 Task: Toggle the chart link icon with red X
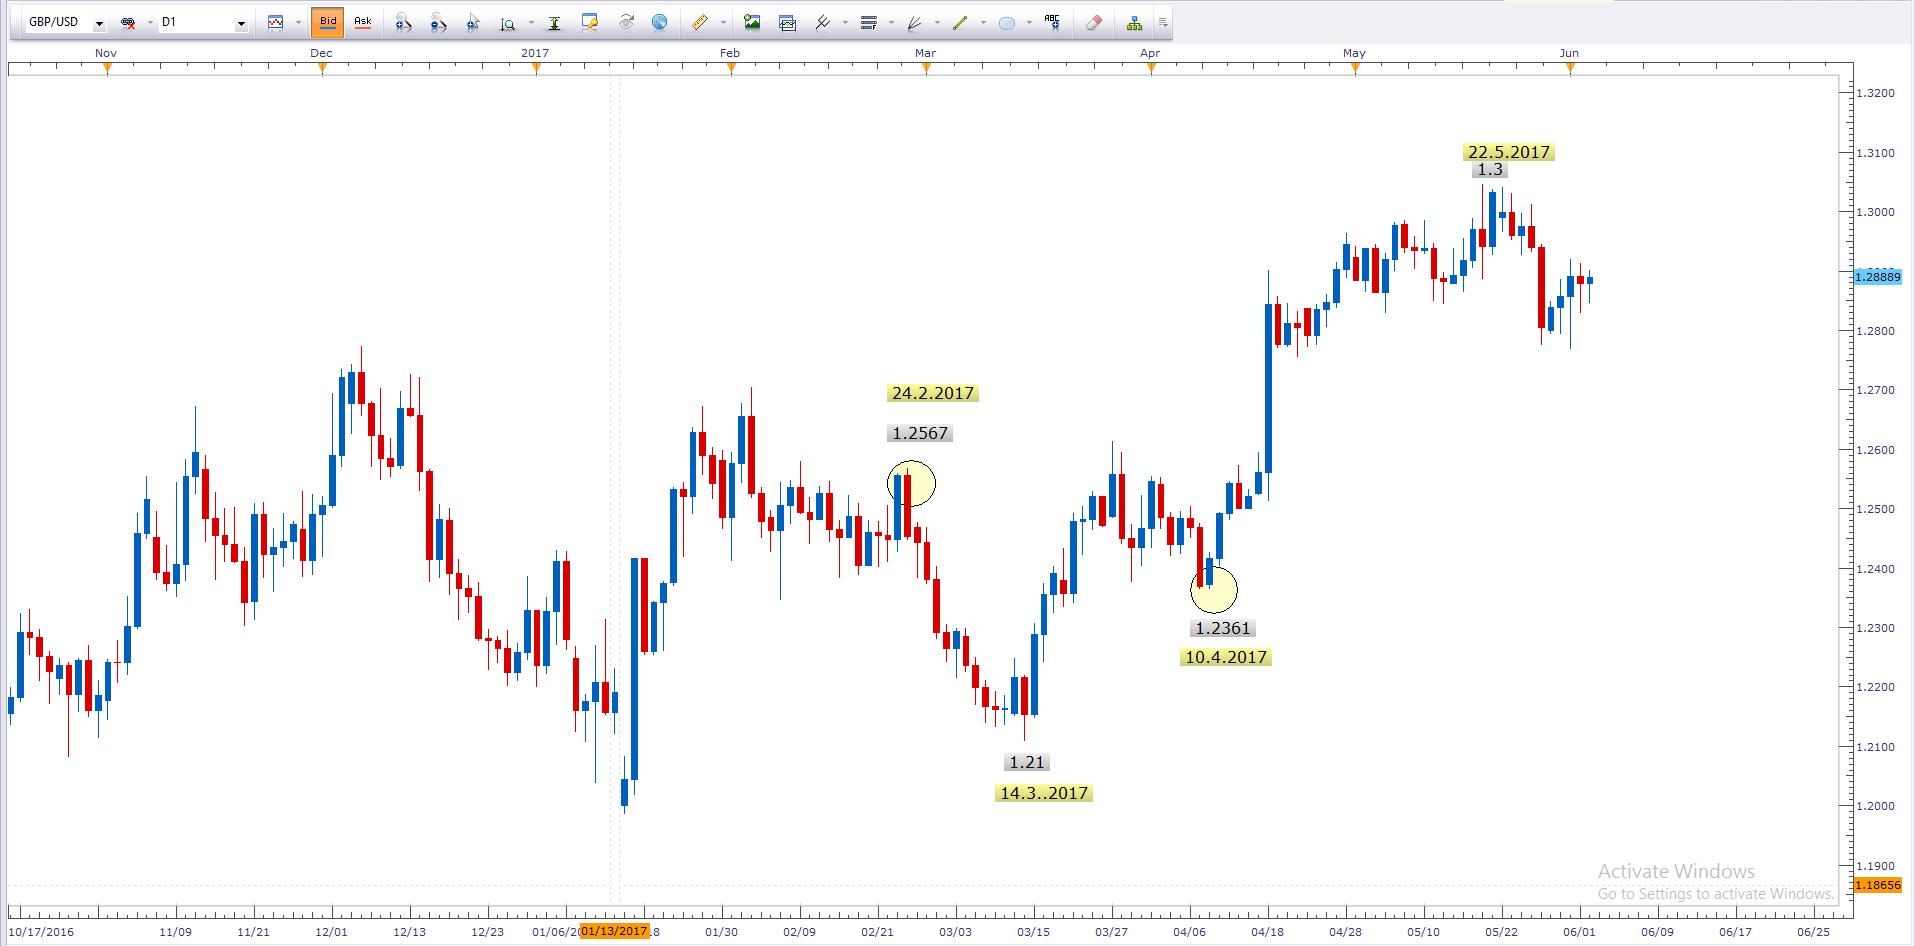(x=128, y=23)
